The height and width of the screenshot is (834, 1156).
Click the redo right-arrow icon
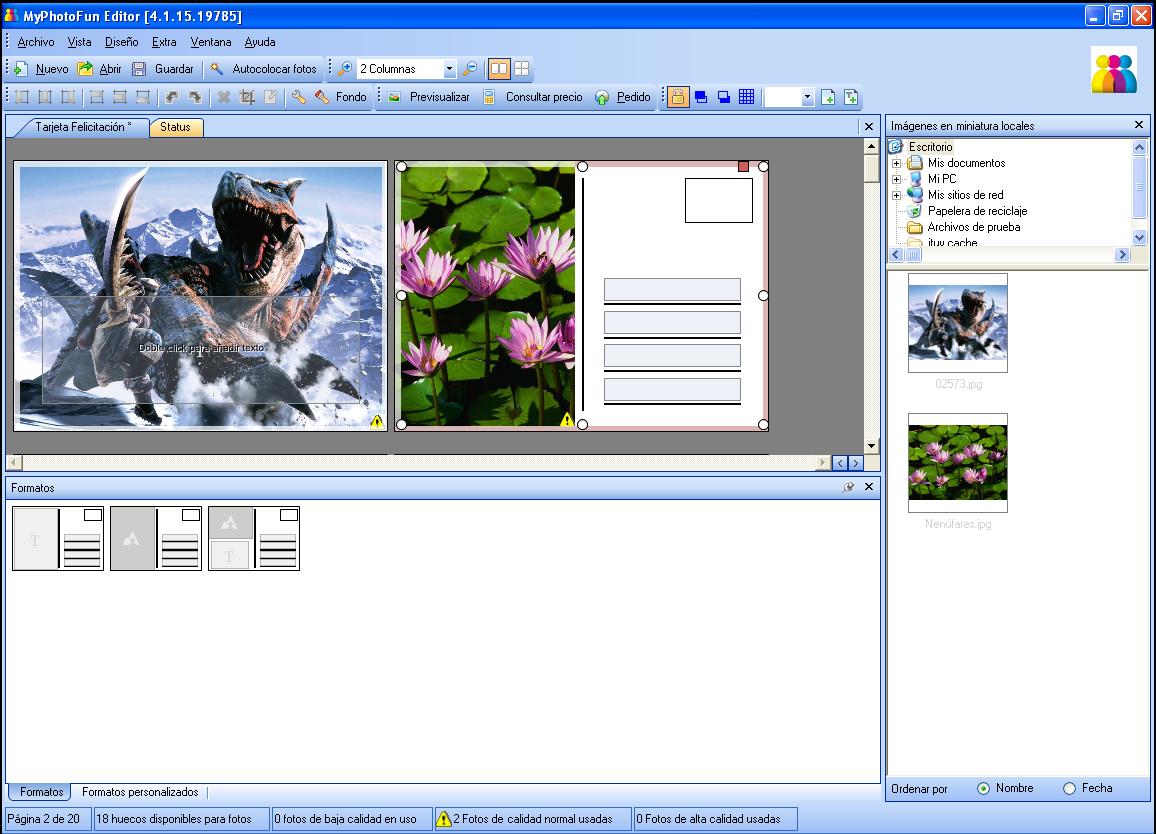coord(195,97)
